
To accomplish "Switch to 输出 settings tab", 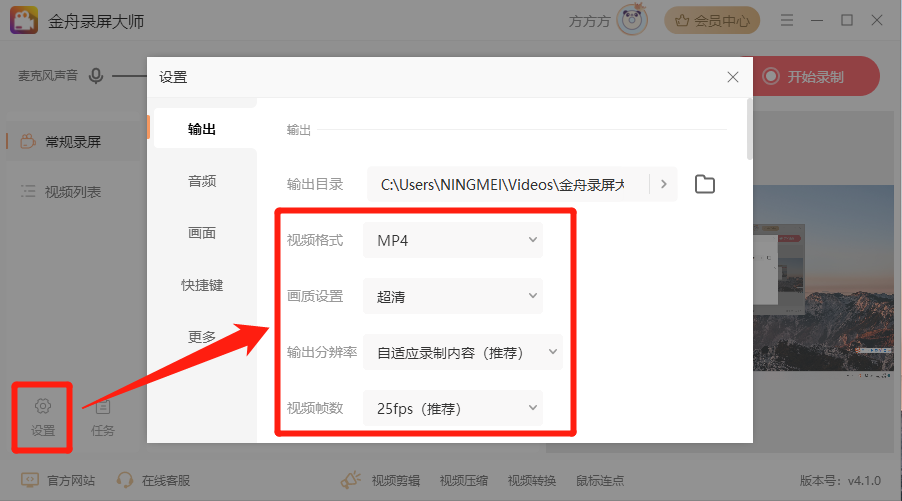I will point(202,129).
